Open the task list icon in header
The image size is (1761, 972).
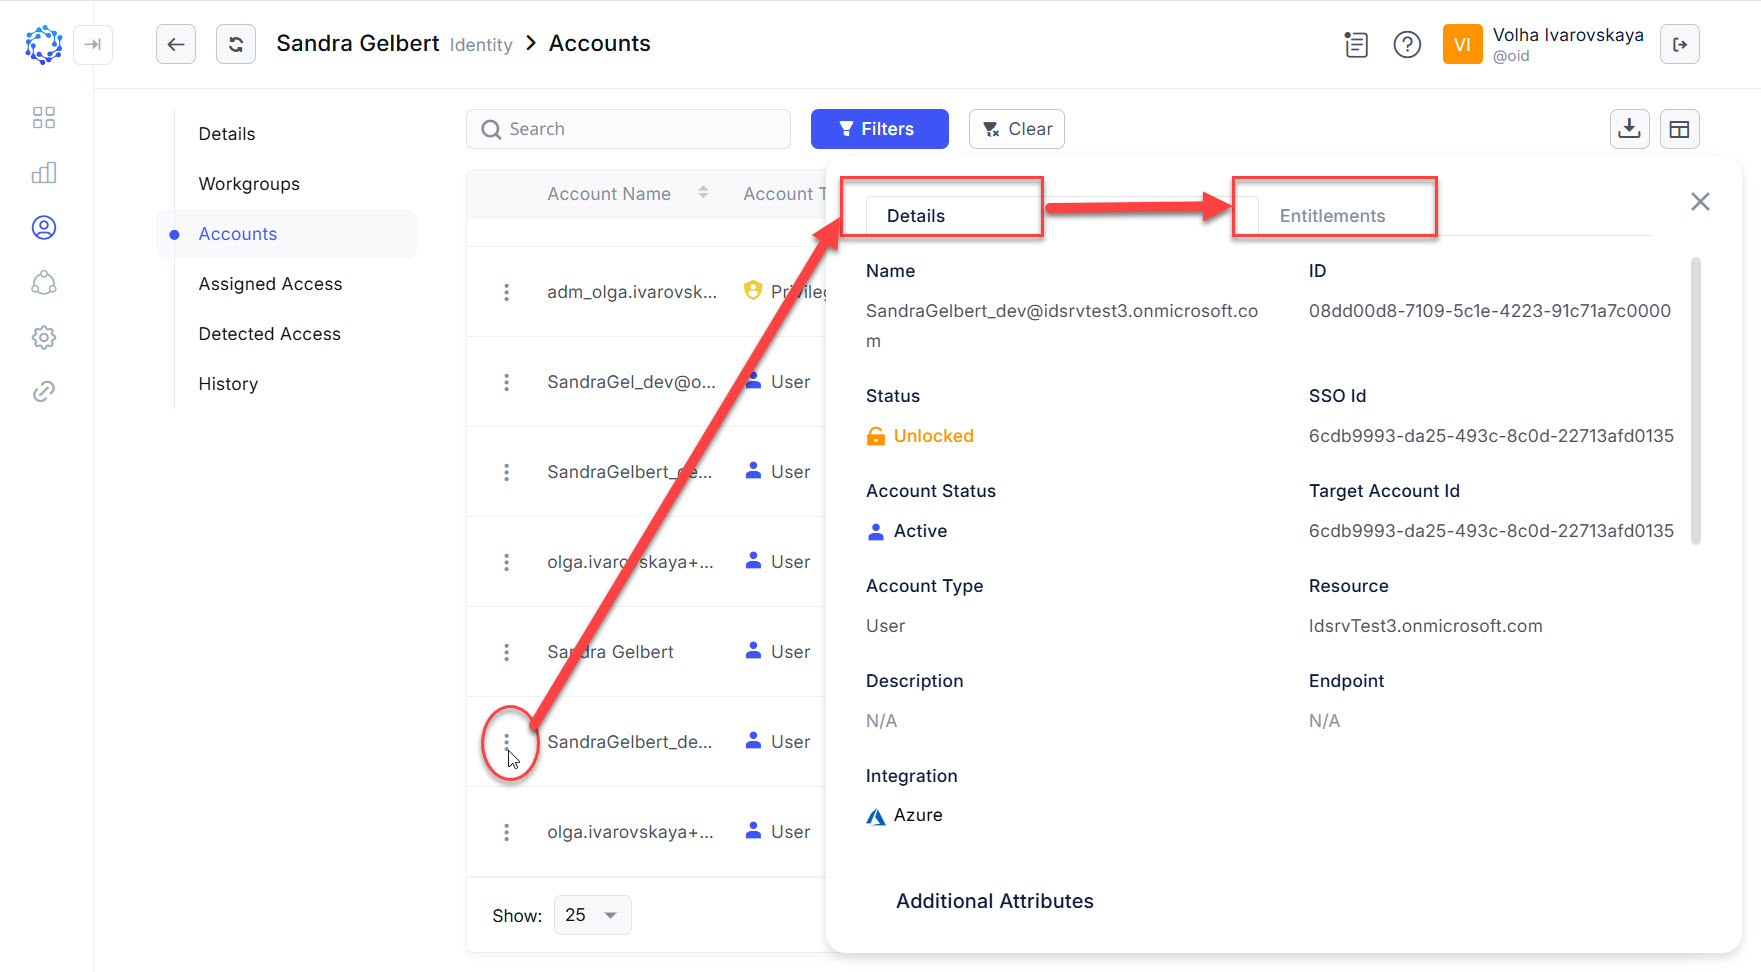click(x=1356, y=44)
